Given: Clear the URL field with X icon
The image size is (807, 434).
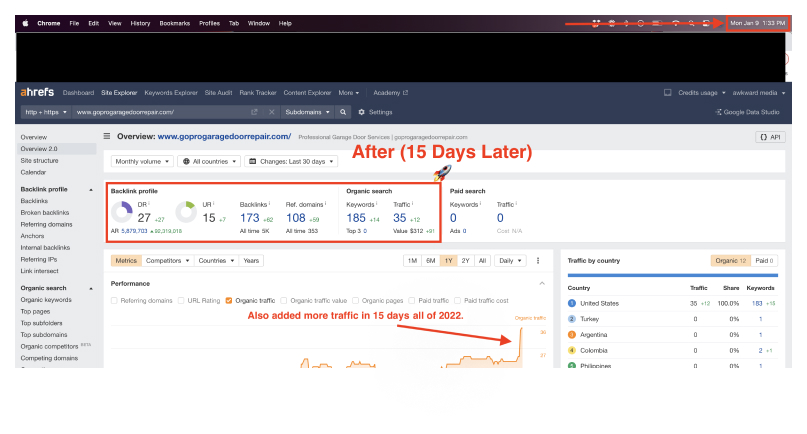Looking at the screenshot, I should pyautogui.click(x=271, y=112).
